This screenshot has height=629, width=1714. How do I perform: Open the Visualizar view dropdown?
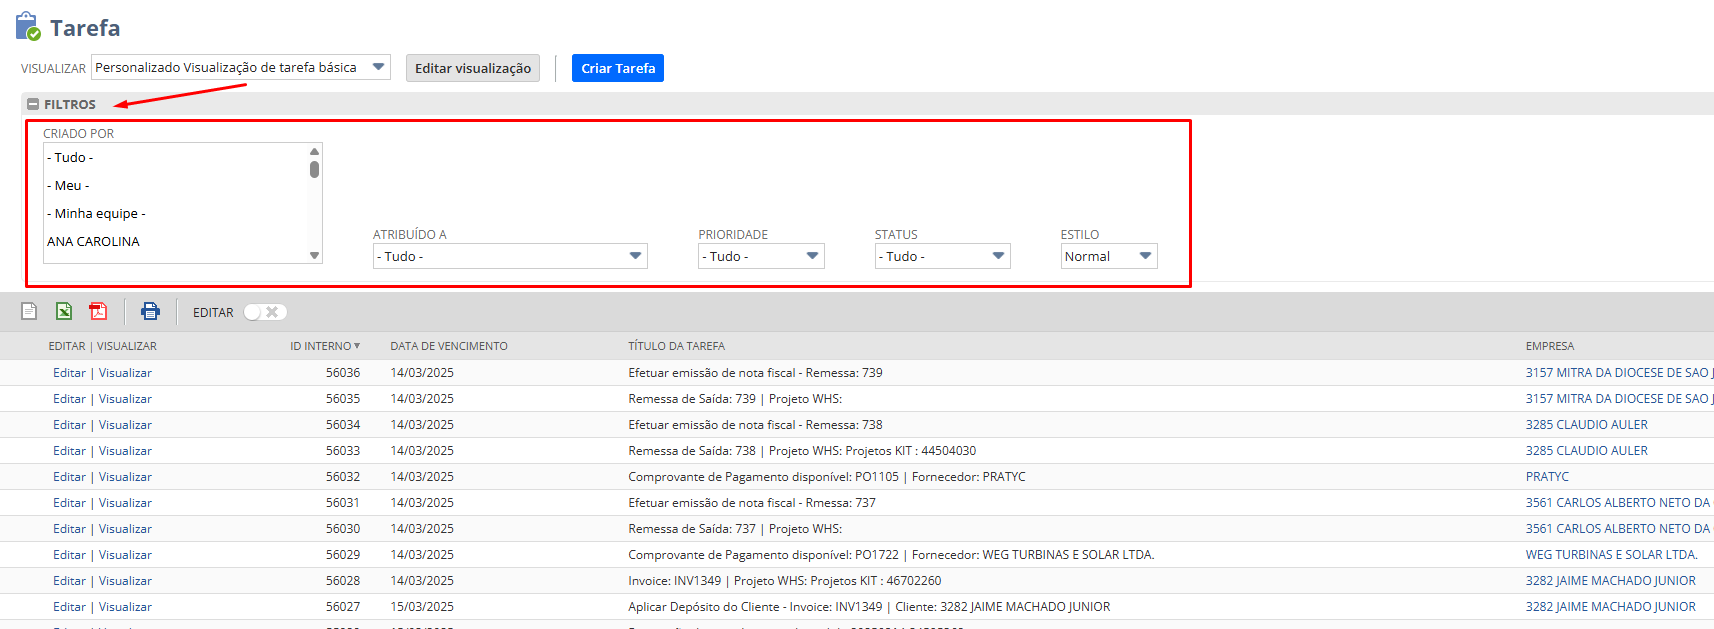pyautogui.click(x=240, y=68)
